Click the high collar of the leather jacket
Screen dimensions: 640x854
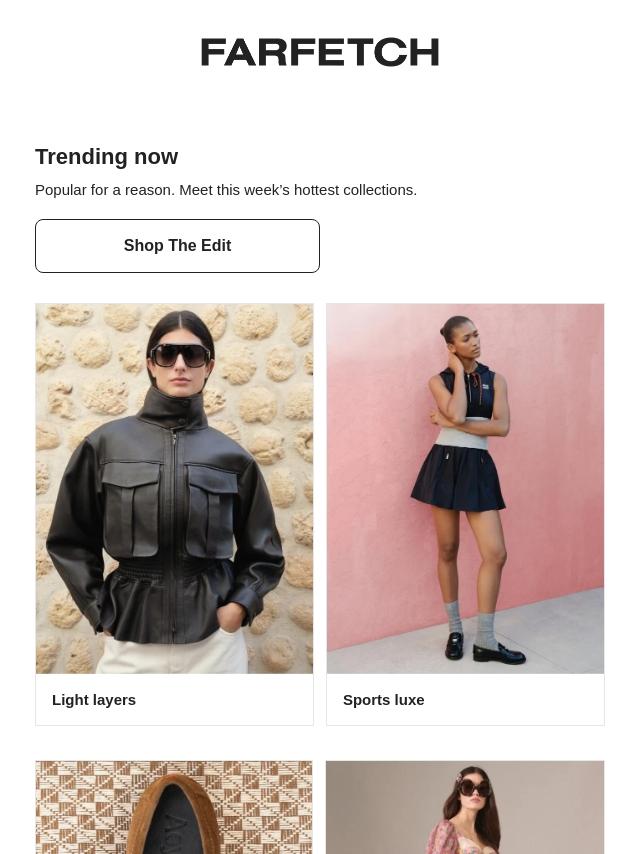pos(173,408)
